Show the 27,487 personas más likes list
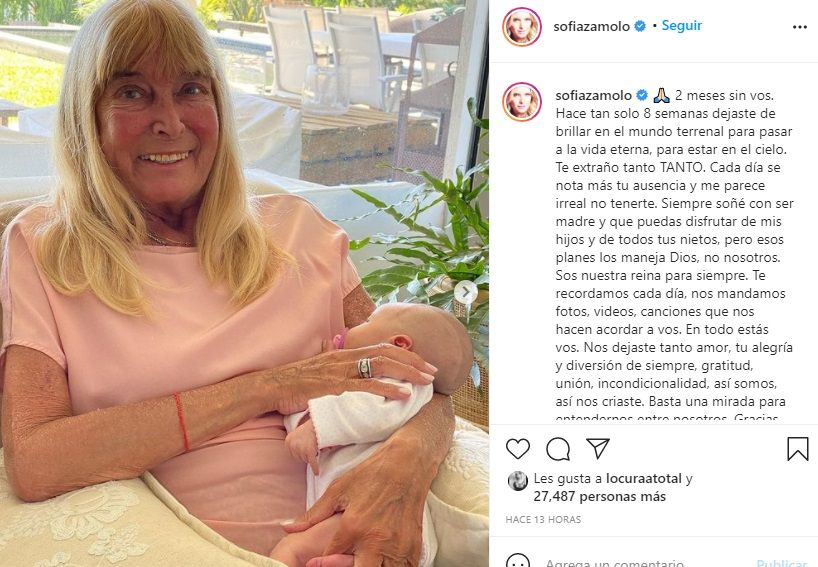 (x=599, y=497)
